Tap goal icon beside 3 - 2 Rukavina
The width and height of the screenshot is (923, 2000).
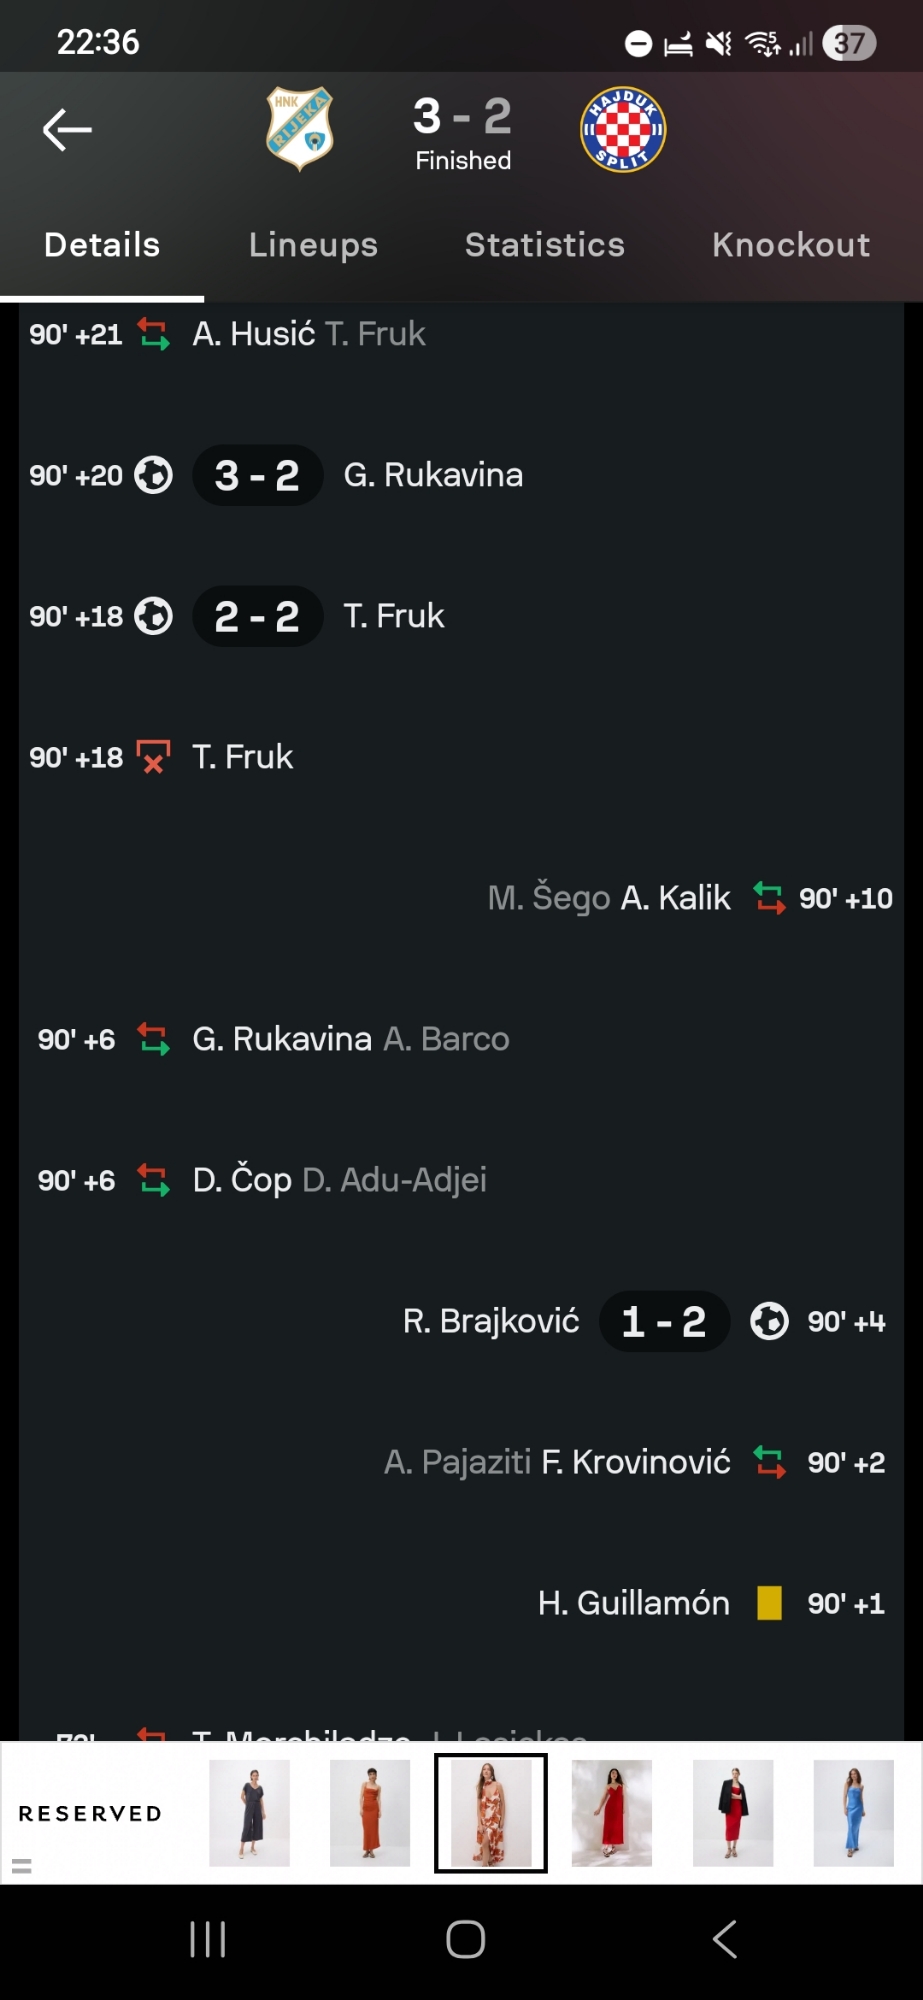click(154, 475)
